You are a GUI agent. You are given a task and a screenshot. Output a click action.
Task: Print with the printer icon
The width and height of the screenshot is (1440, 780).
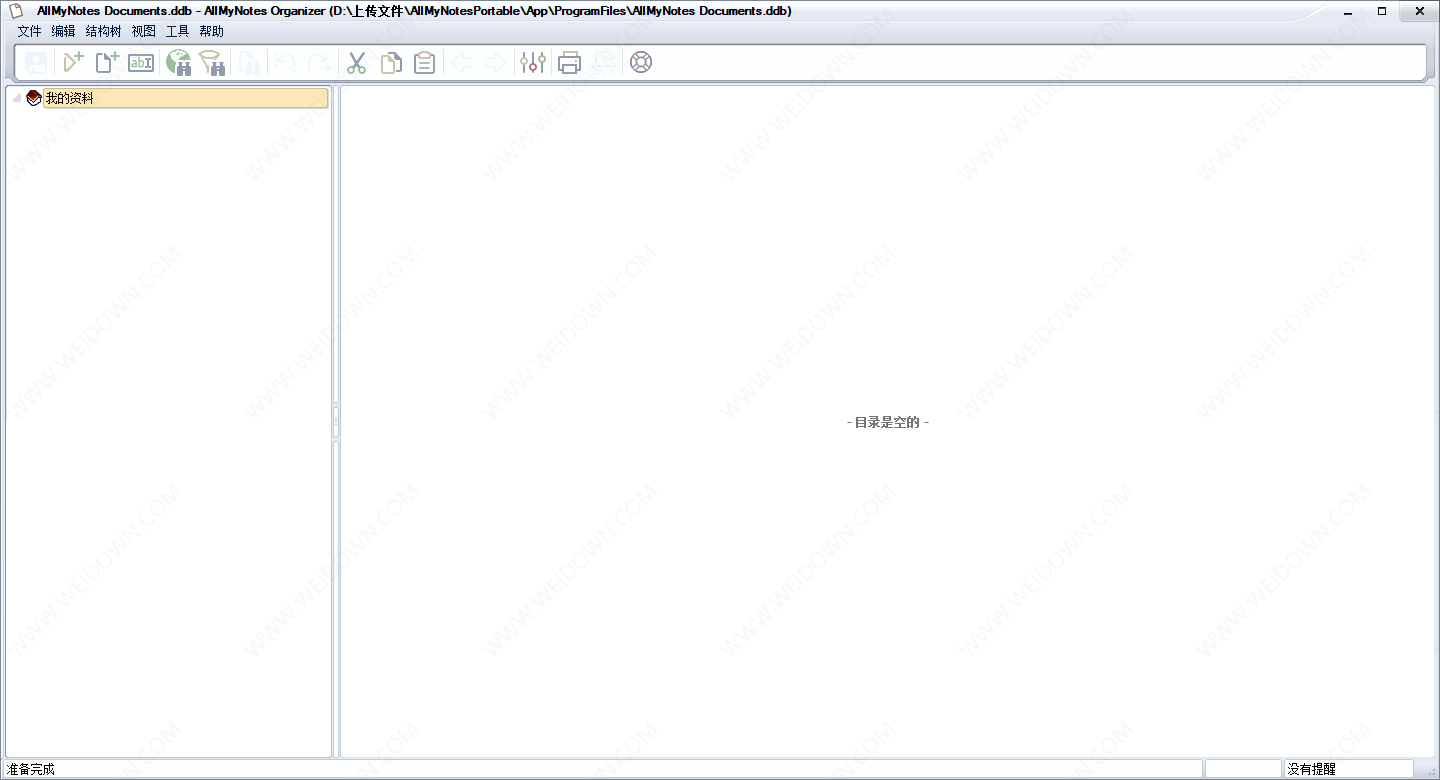click(569, 63)
